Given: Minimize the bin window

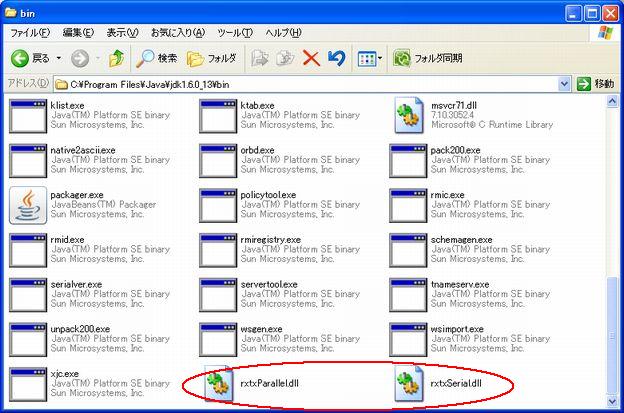Looking at the screenshot, I should (573, 14).
